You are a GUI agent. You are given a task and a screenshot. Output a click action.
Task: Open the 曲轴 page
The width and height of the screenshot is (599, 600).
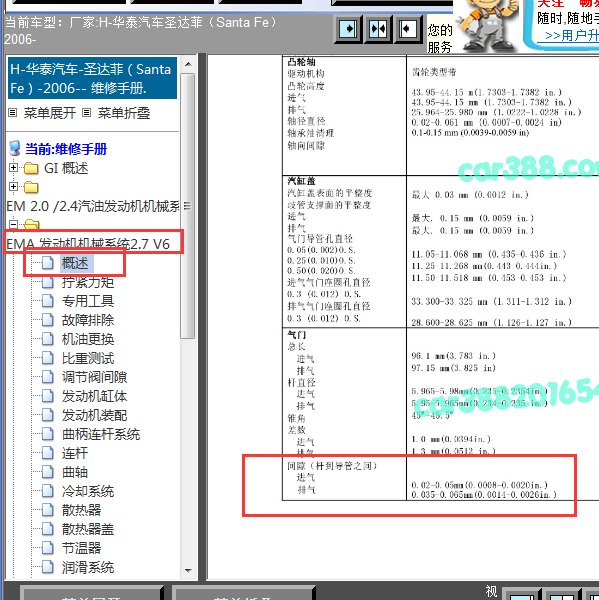coord(75,472)
